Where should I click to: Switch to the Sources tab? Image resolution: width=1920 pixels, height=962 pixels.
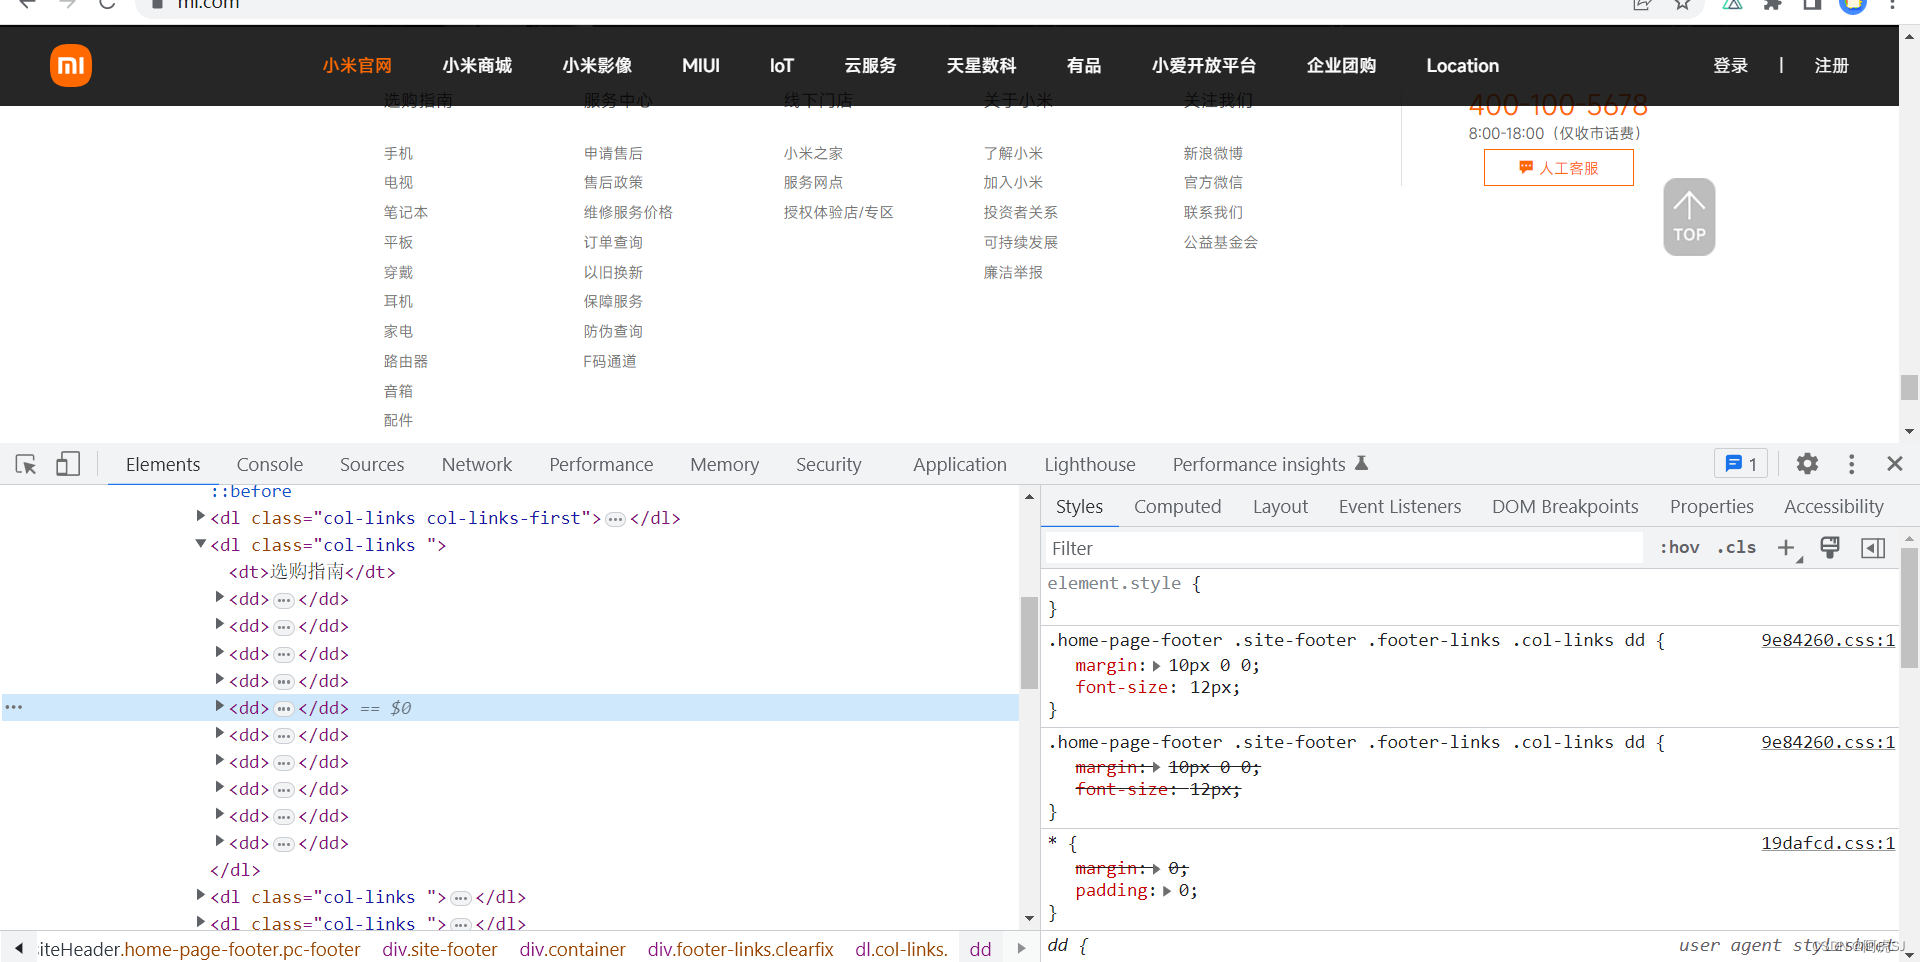(x=372, y=464)
